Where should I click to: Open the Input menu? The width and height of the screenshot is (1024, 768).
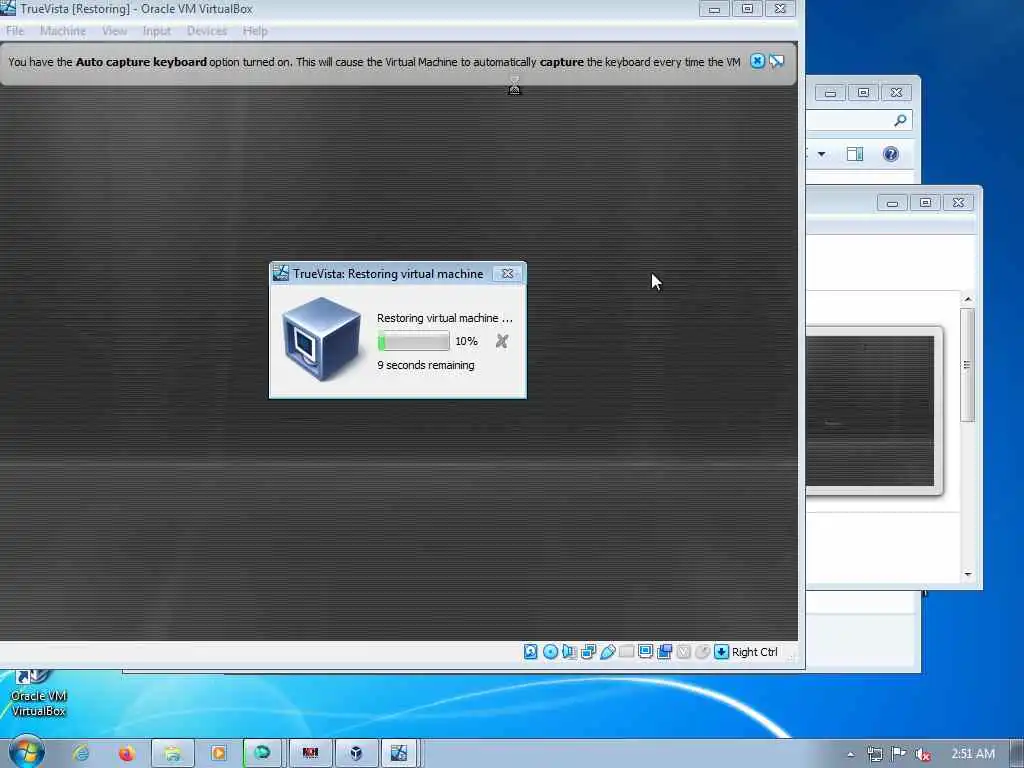point(156,31)
